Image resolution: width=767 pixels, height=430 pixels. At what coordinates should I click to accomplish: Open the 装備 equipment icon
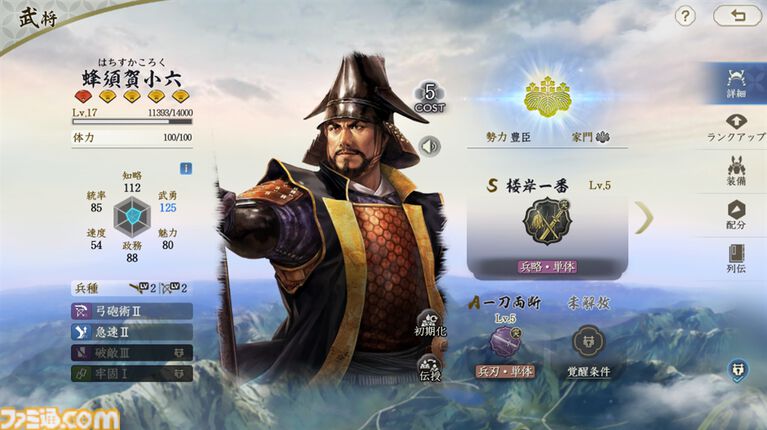[x=736, y=171]
